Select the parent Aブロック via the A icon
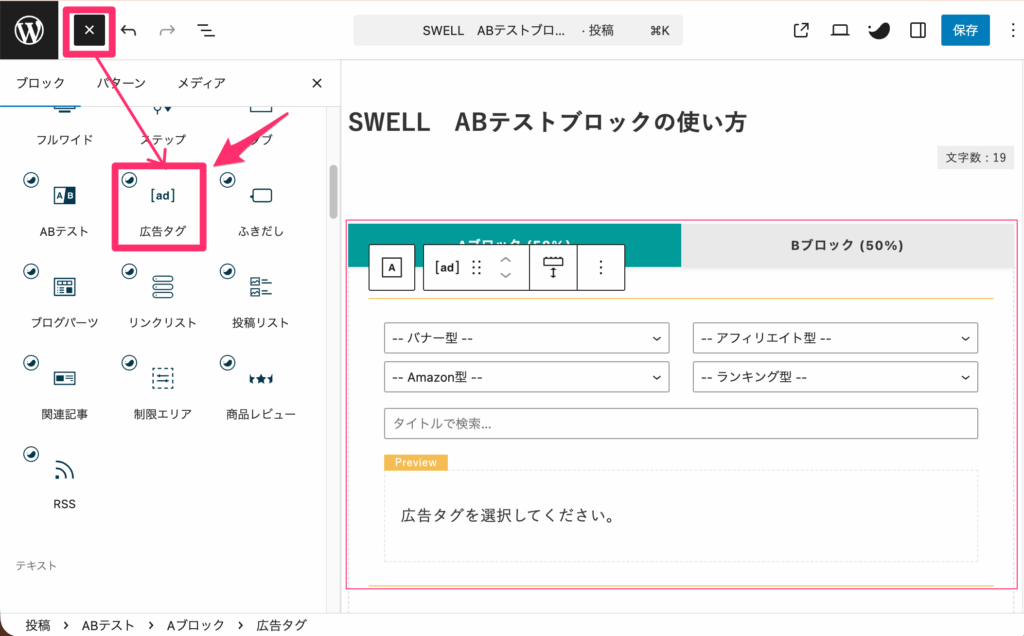 click(391, 267)
